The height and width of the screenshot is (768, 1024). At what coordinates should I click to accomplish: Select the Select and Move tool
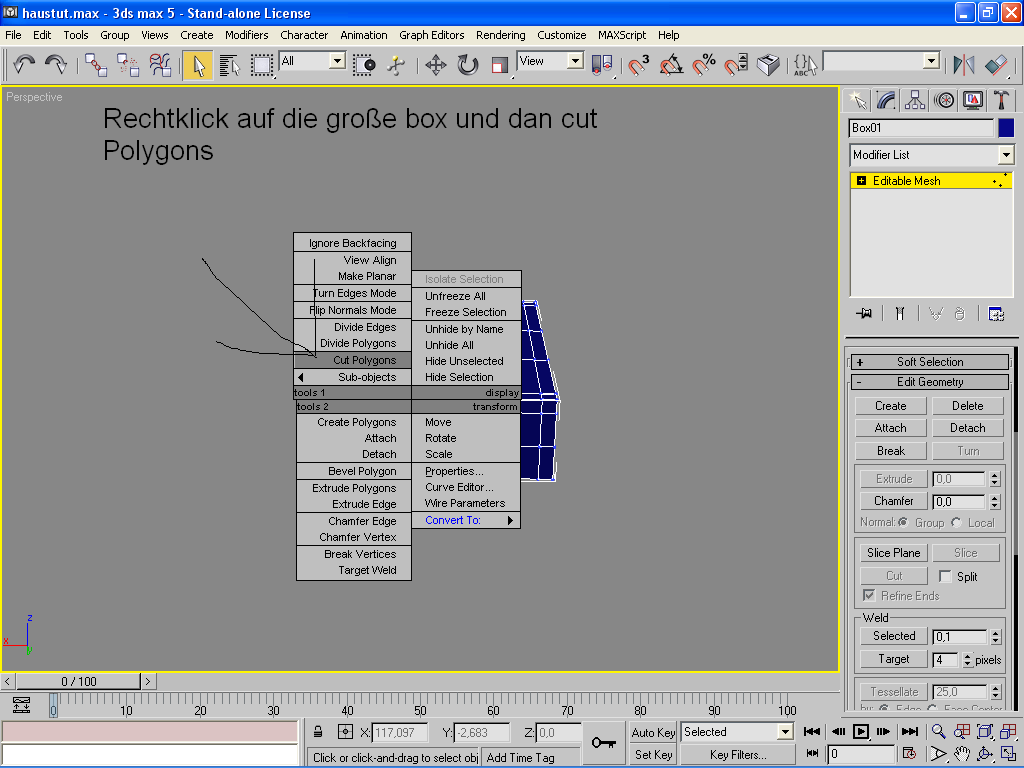[x=435, y=65]
